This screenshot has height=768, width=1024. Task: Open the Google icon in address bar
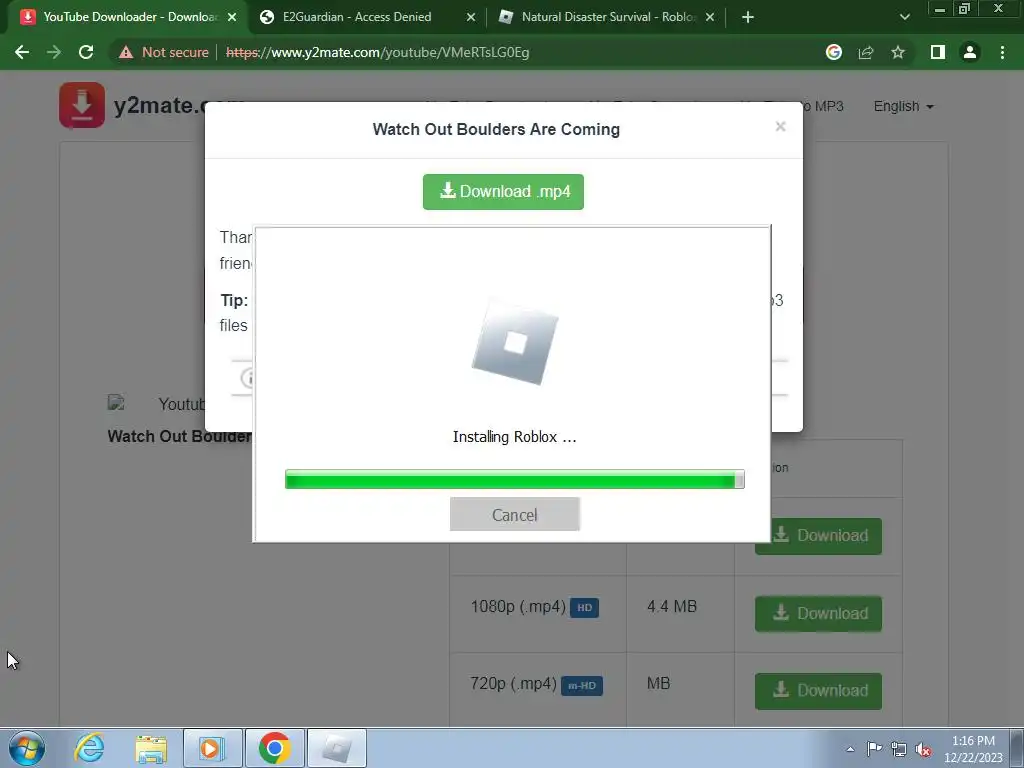click(833, 52)
